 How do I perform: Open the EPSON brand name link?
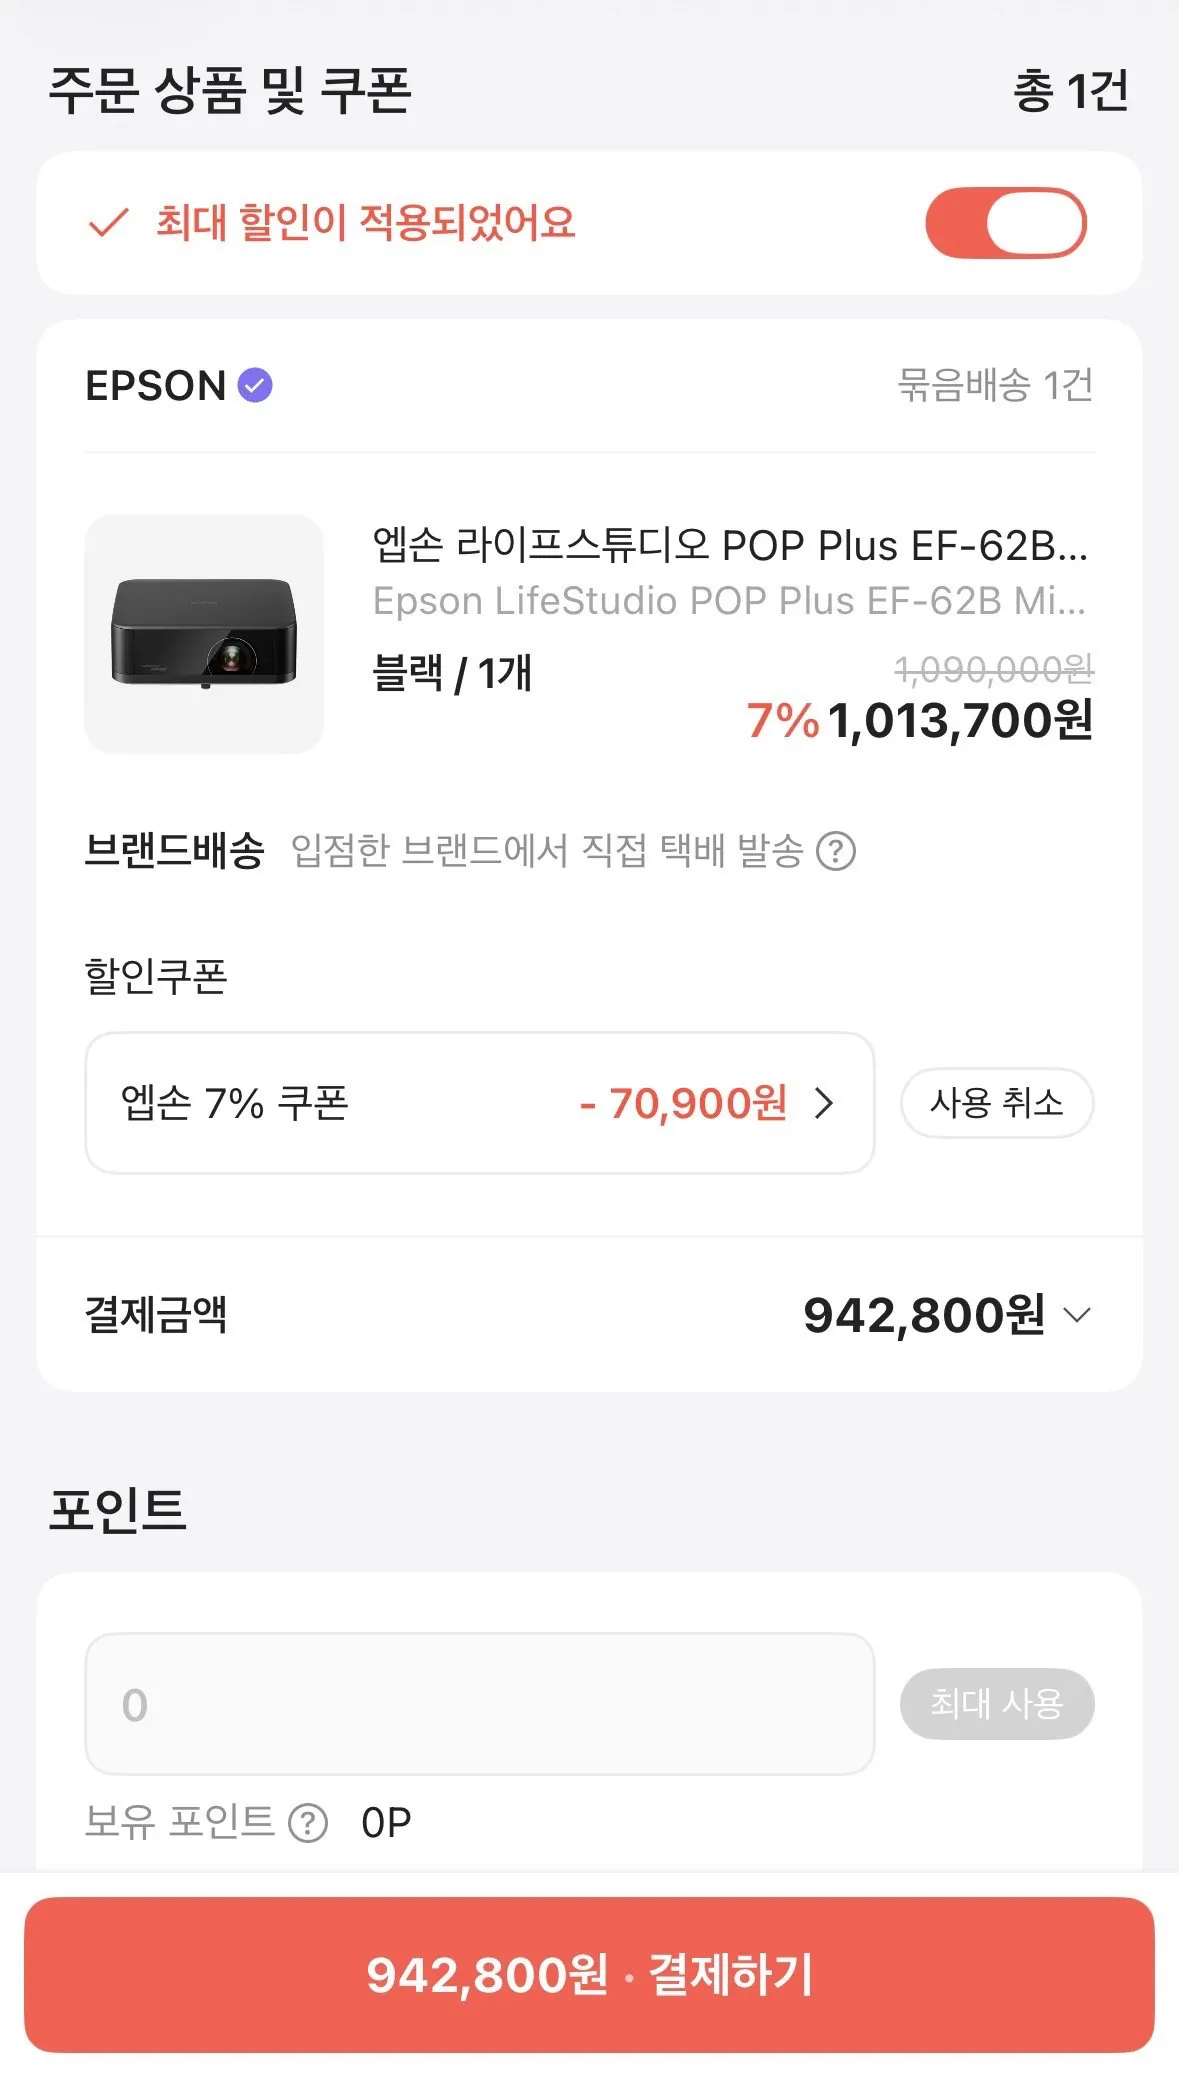coord(156,386)
